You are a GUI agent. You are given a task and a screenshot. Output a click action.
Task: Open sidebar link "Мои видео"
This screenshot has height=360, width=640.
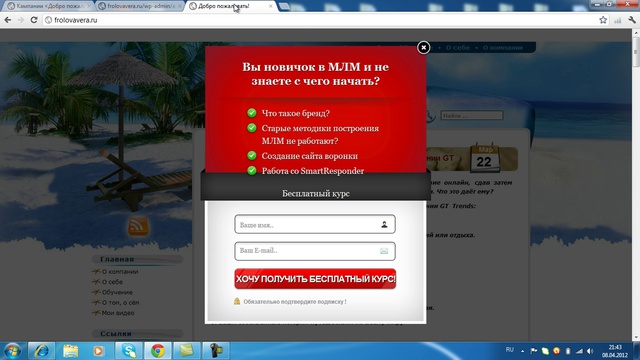click(x=118, y=313)
